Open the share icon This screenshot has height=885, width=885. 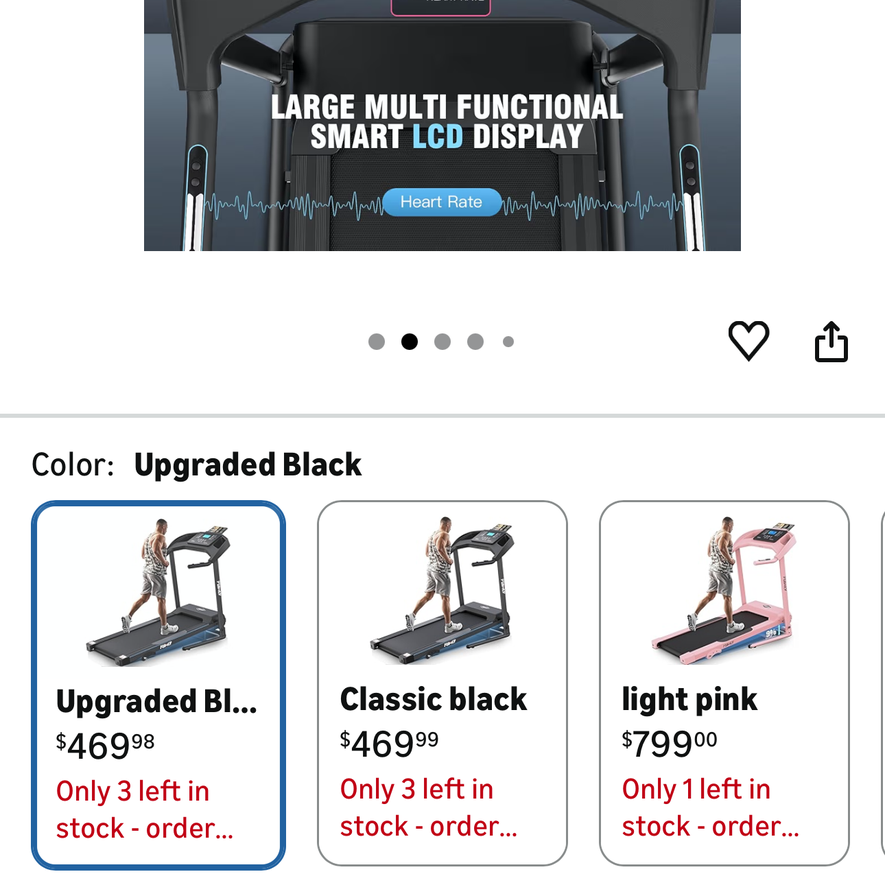(x=831, y=341)
